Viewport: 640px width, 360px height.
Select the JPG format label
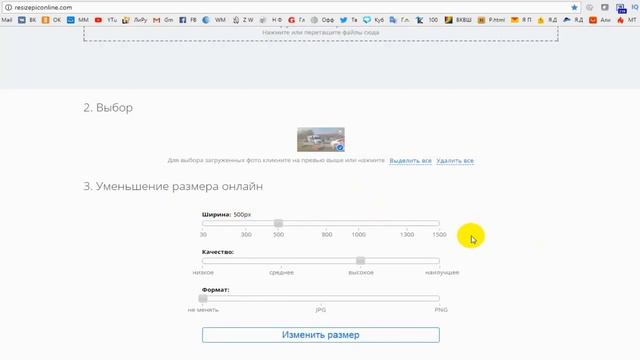(321, 310)
